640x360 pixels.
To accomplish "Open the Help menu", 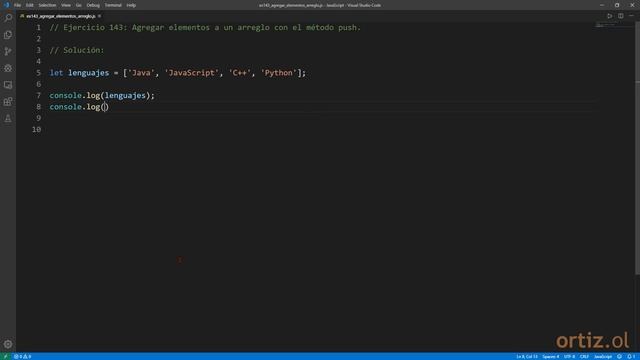I will pyautogui.click(x=131, y=5).
